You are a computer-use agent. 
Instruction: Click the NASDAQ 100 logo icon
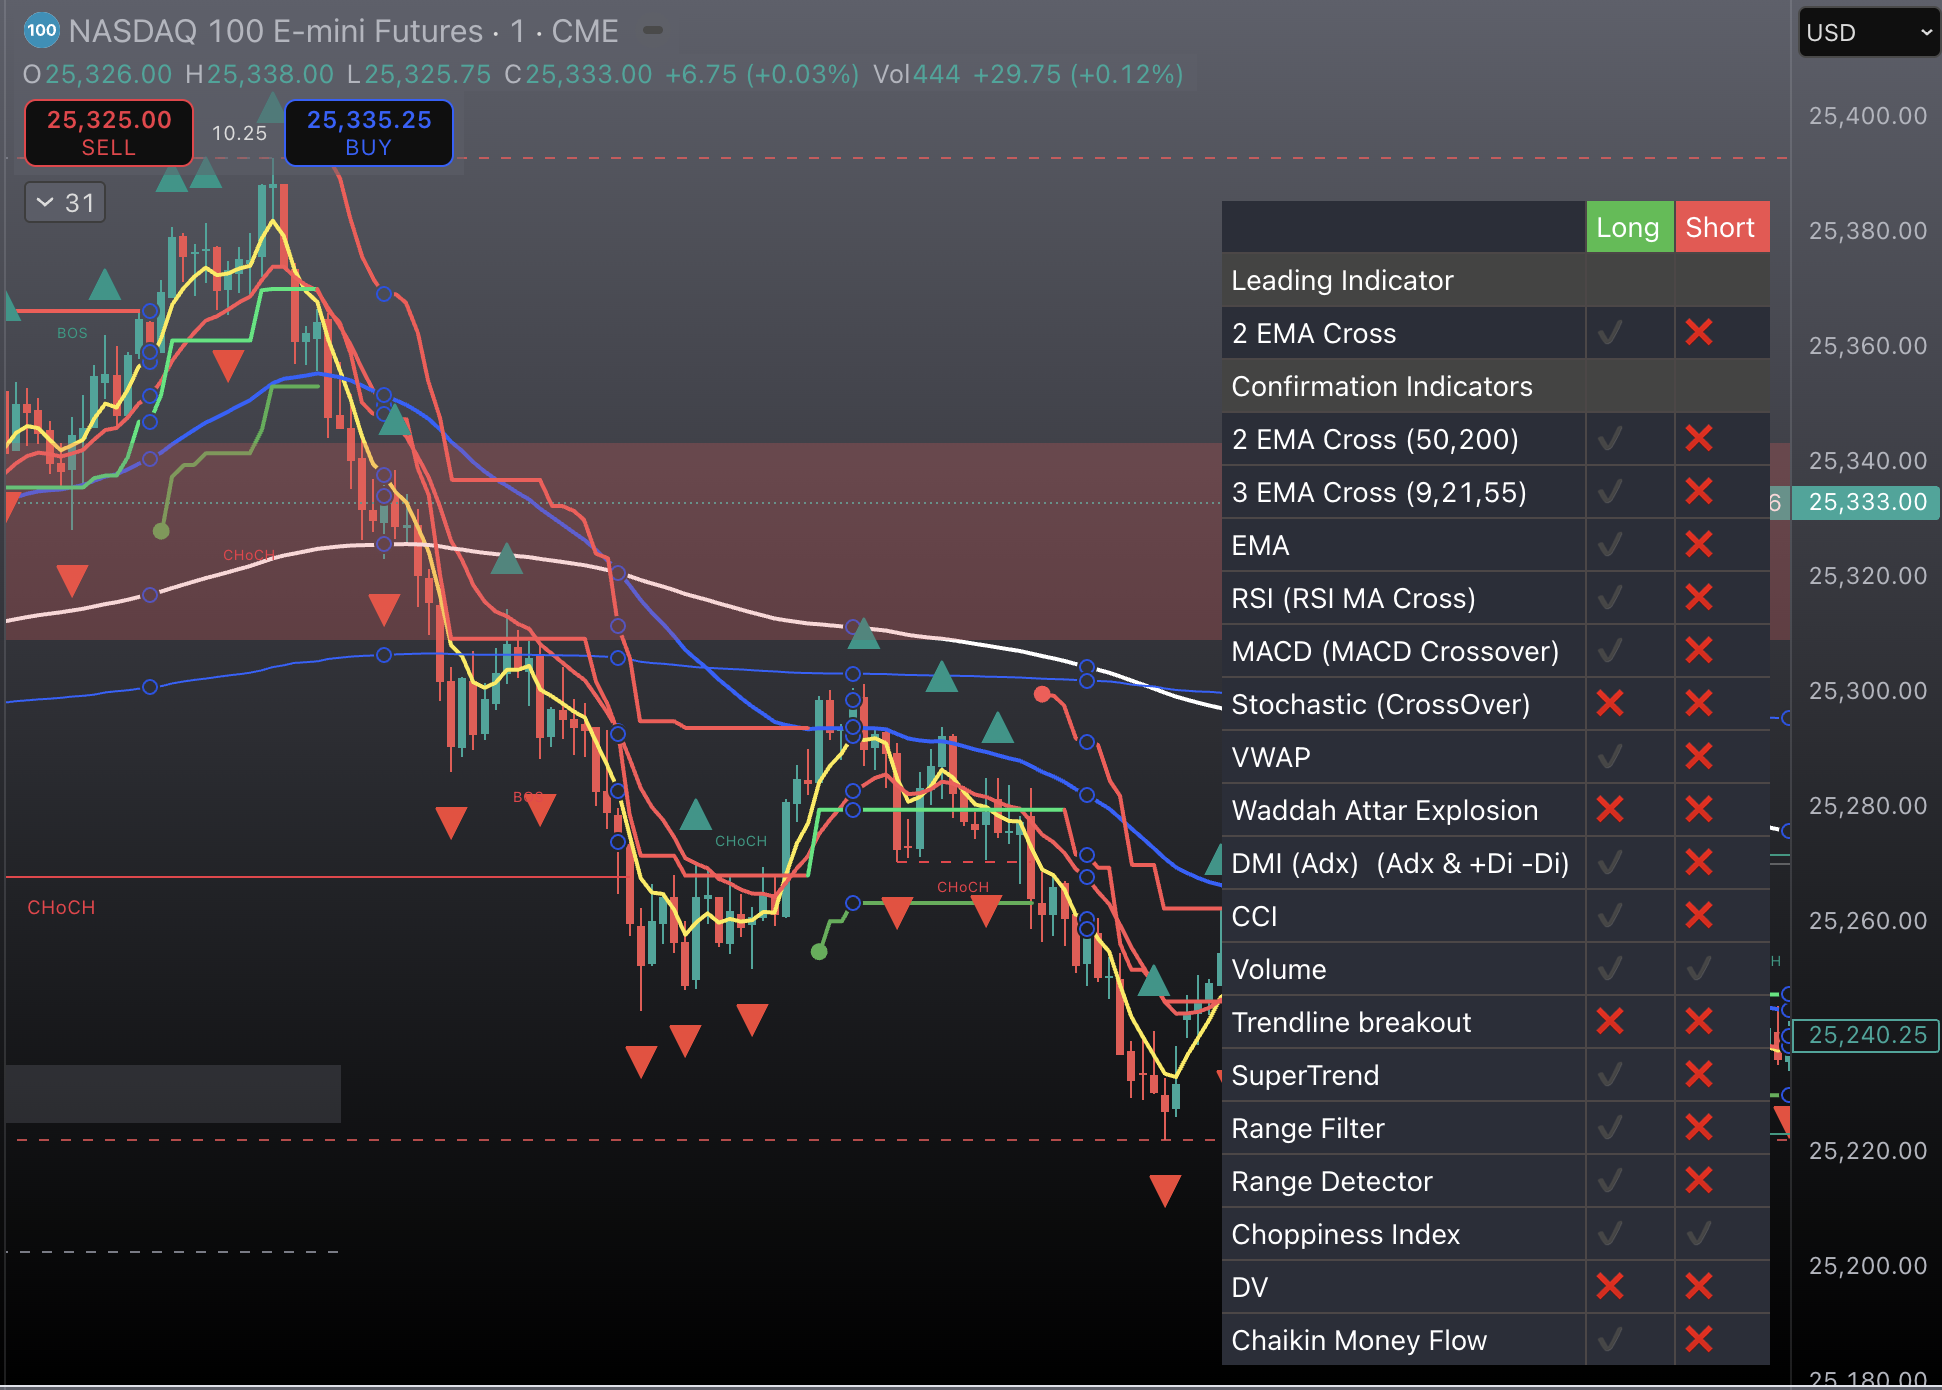pos(41,31)
